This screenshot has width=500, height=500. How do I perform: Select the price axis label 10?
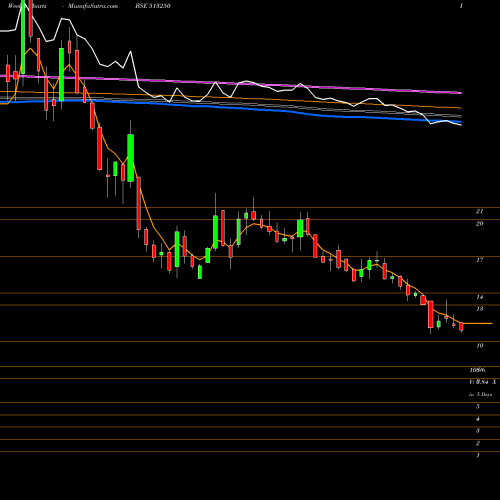point(479,345)
